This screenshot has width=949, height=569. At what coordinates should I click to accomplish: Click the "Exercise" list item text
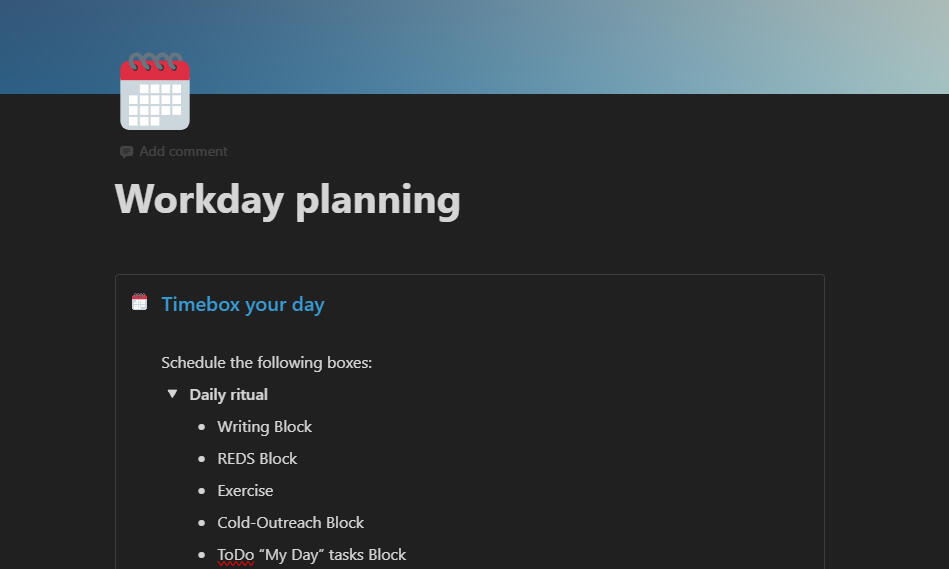click(245, 490)
